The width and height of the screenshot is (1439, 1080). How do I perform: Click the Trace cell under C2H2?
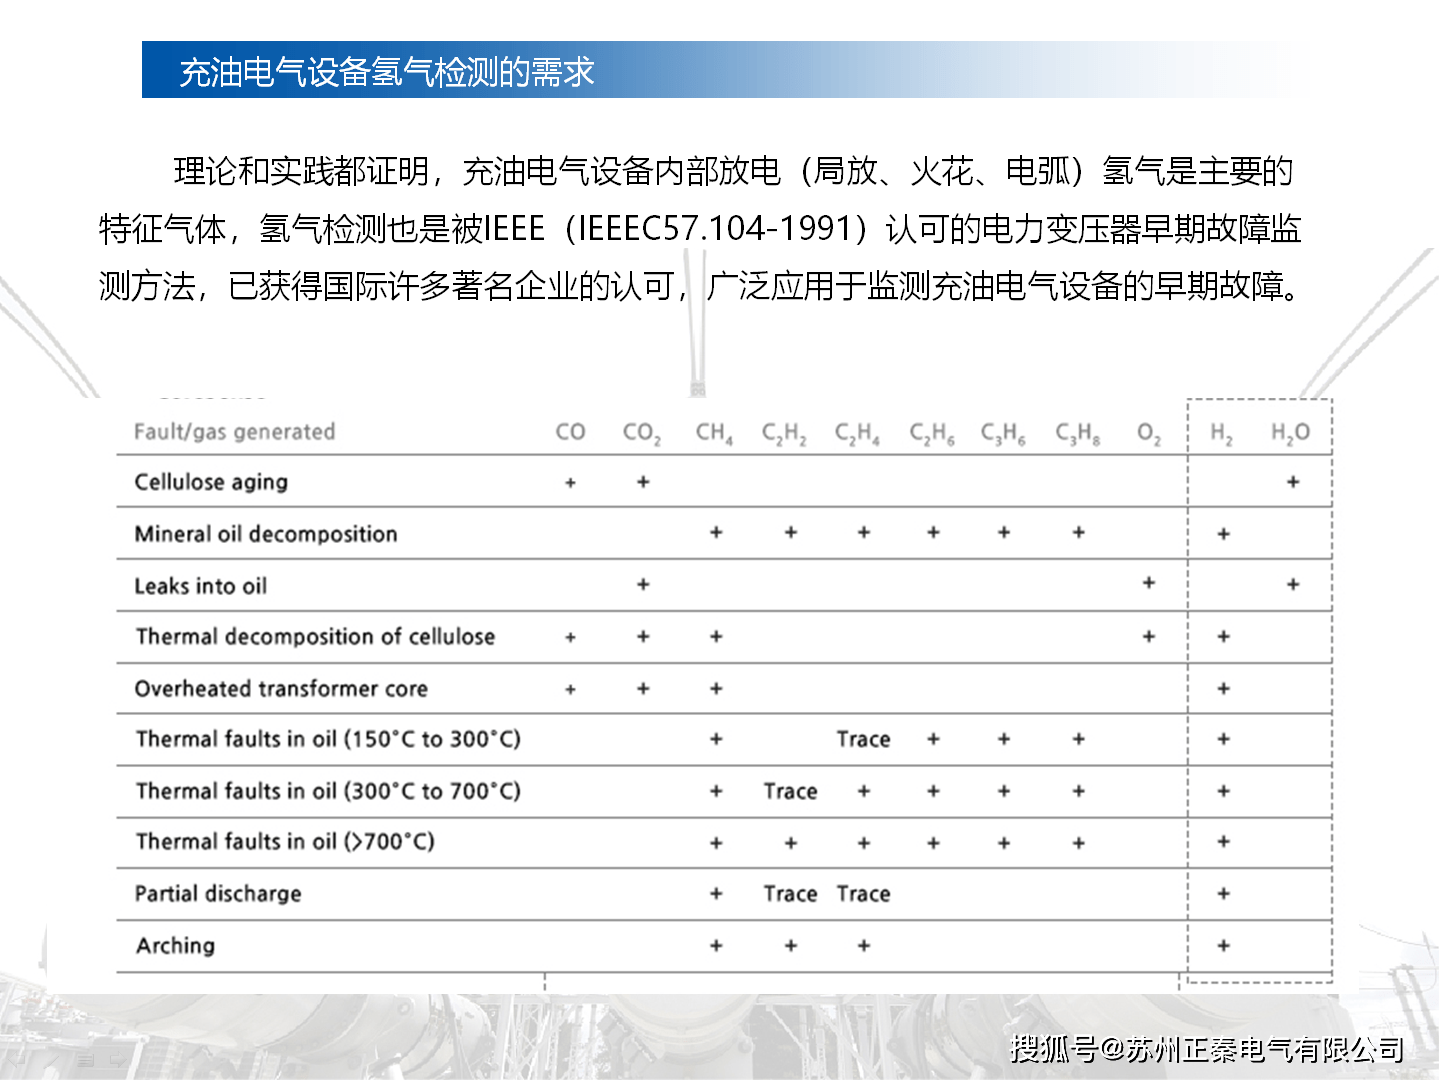point(789,791)
